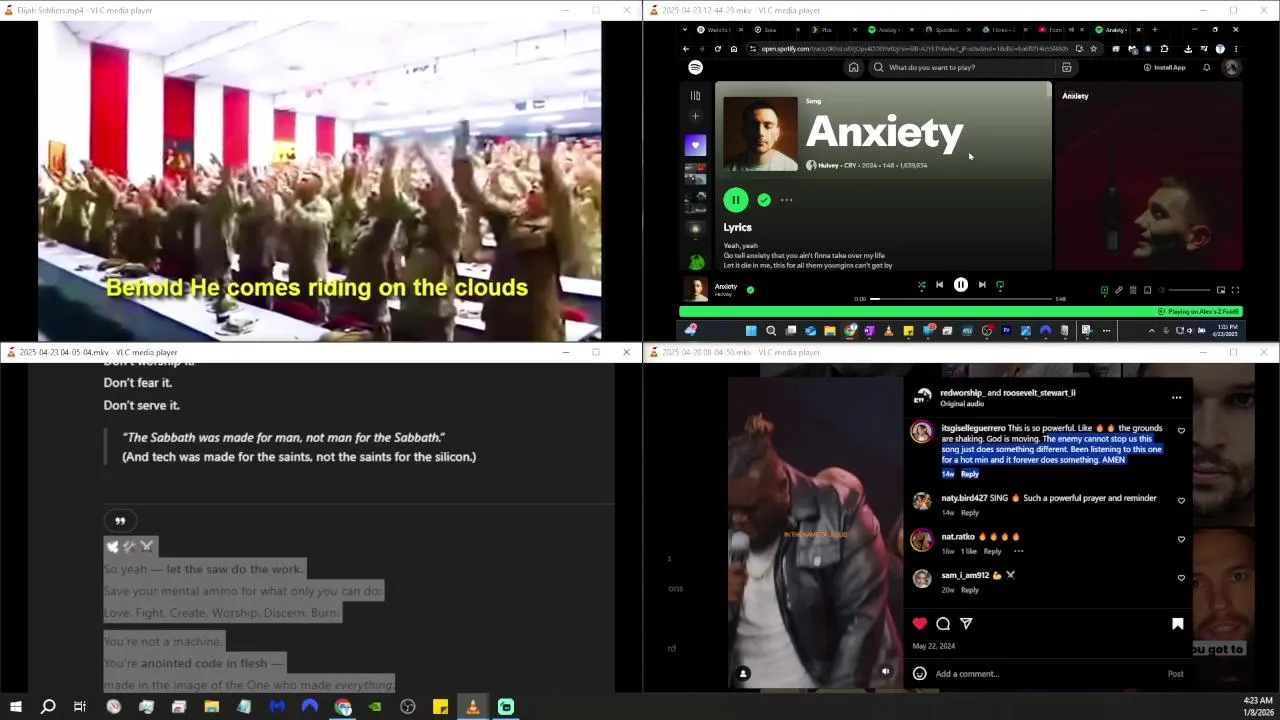The image size is (1280, 720).
Task: Open Connect to a device icon in Spotify
Action: (x=1147, y=290)
